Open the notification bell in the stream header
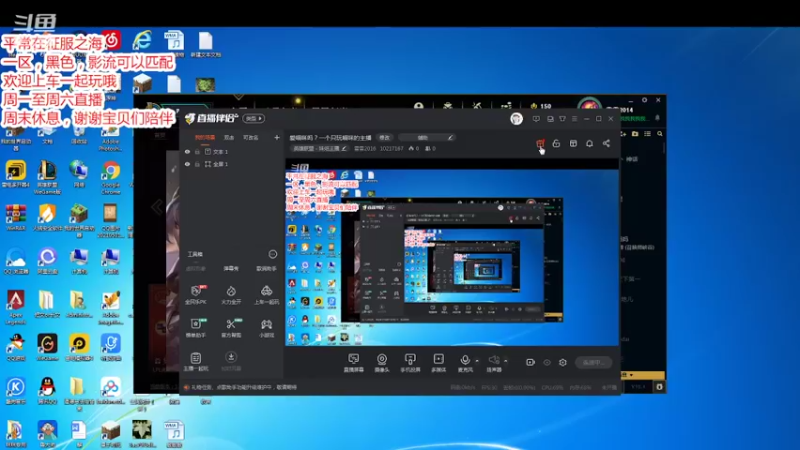Image resolution: width=800 pixels, height=450 pixels. coord(589,144)
